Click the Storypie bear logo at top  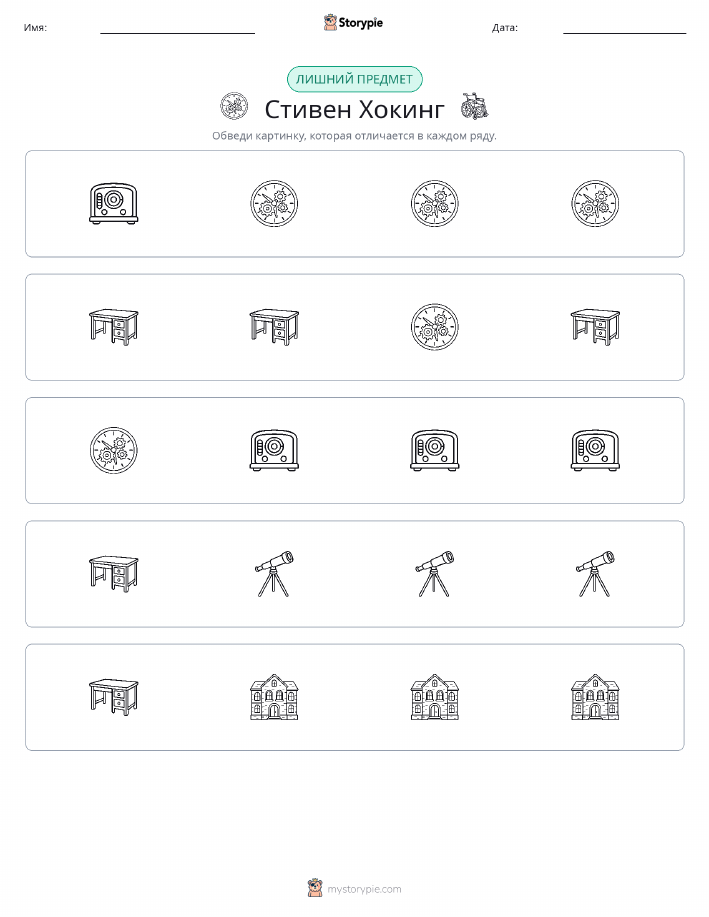330,23
